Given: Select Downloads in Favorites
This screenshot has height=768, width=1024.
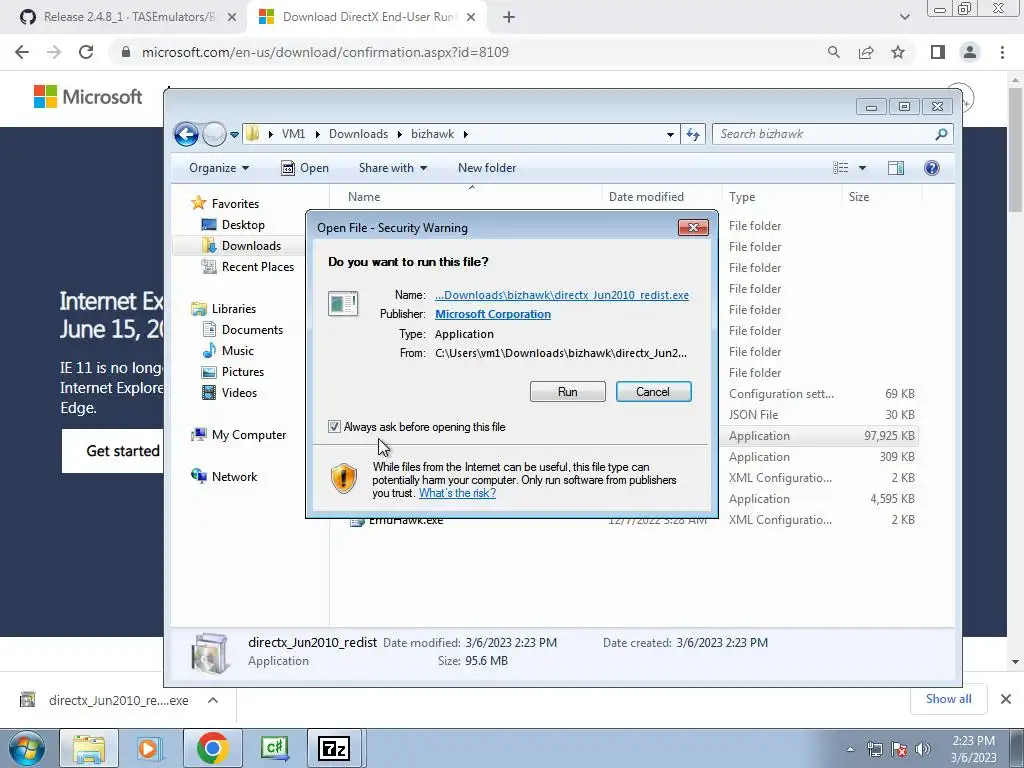Looking at the screenshot, I should 251,246.
